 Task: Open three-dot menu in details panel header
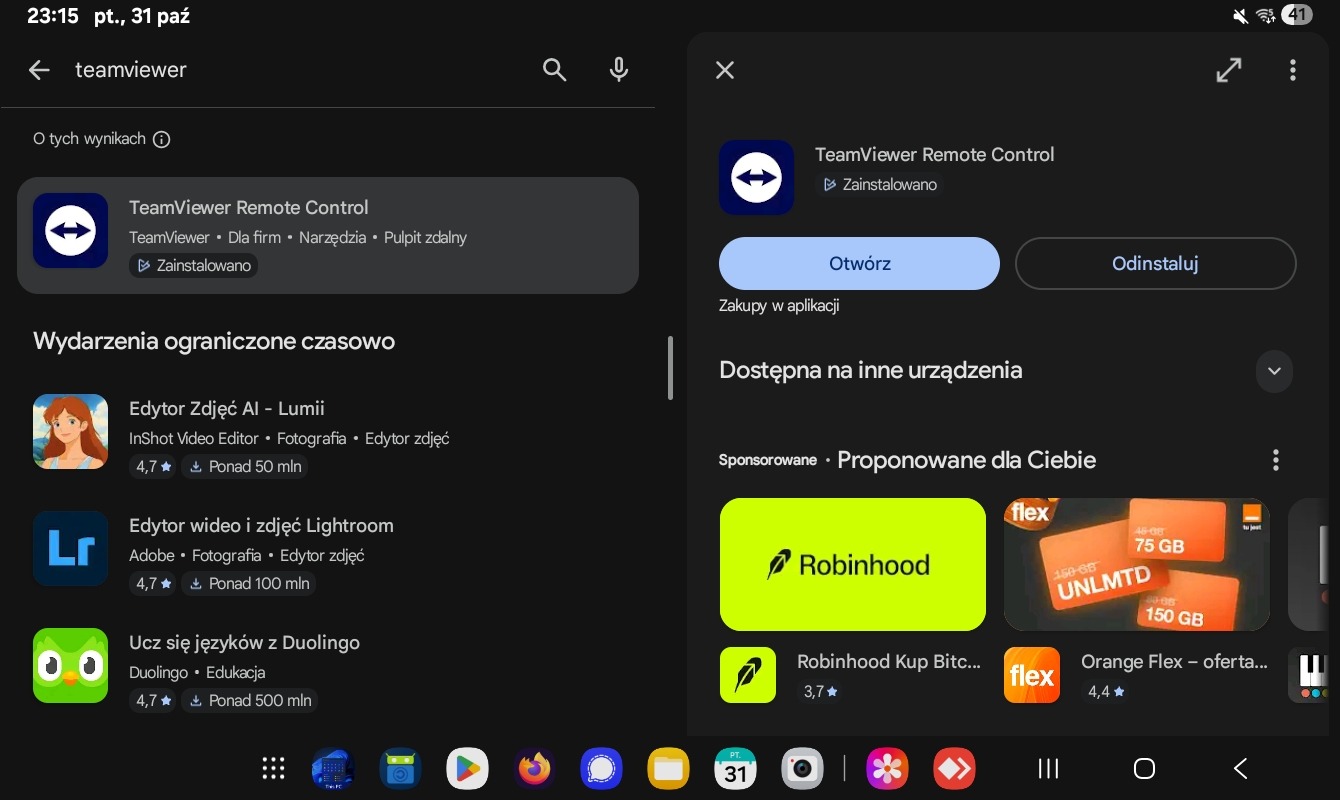pyautogui.click(x=1292, y=70)
